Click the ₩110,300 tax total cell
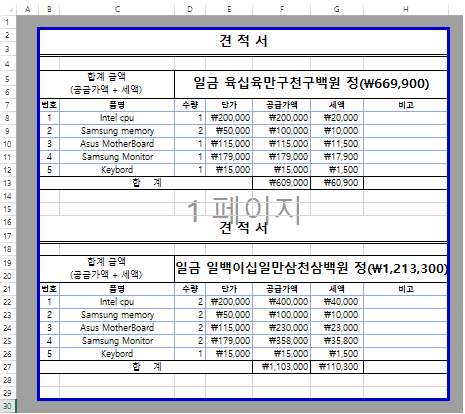This screenshot has height=414, width=465. tap(337, 367)
